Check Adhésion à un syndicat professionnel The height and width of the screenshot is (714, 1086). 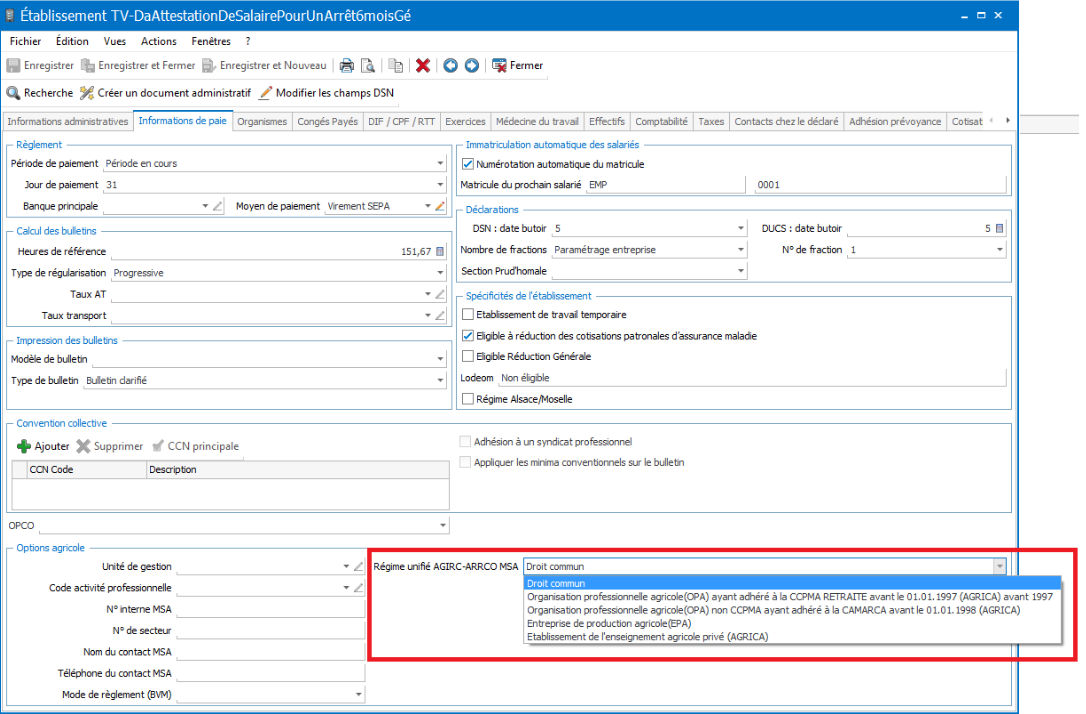[465, 442]
